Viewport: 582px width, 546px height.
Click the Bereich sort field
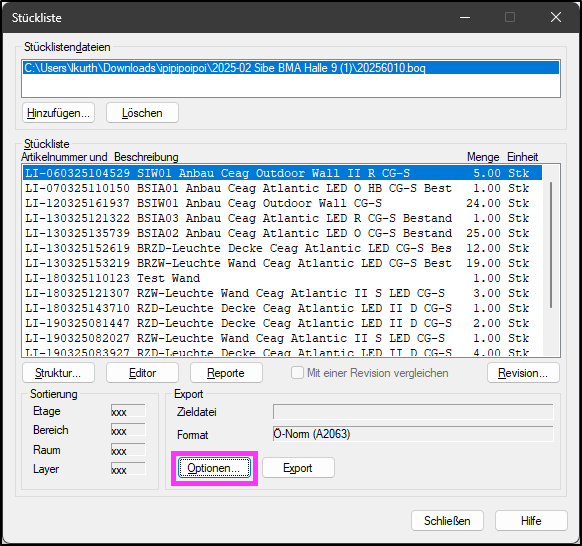pos(128,430)
